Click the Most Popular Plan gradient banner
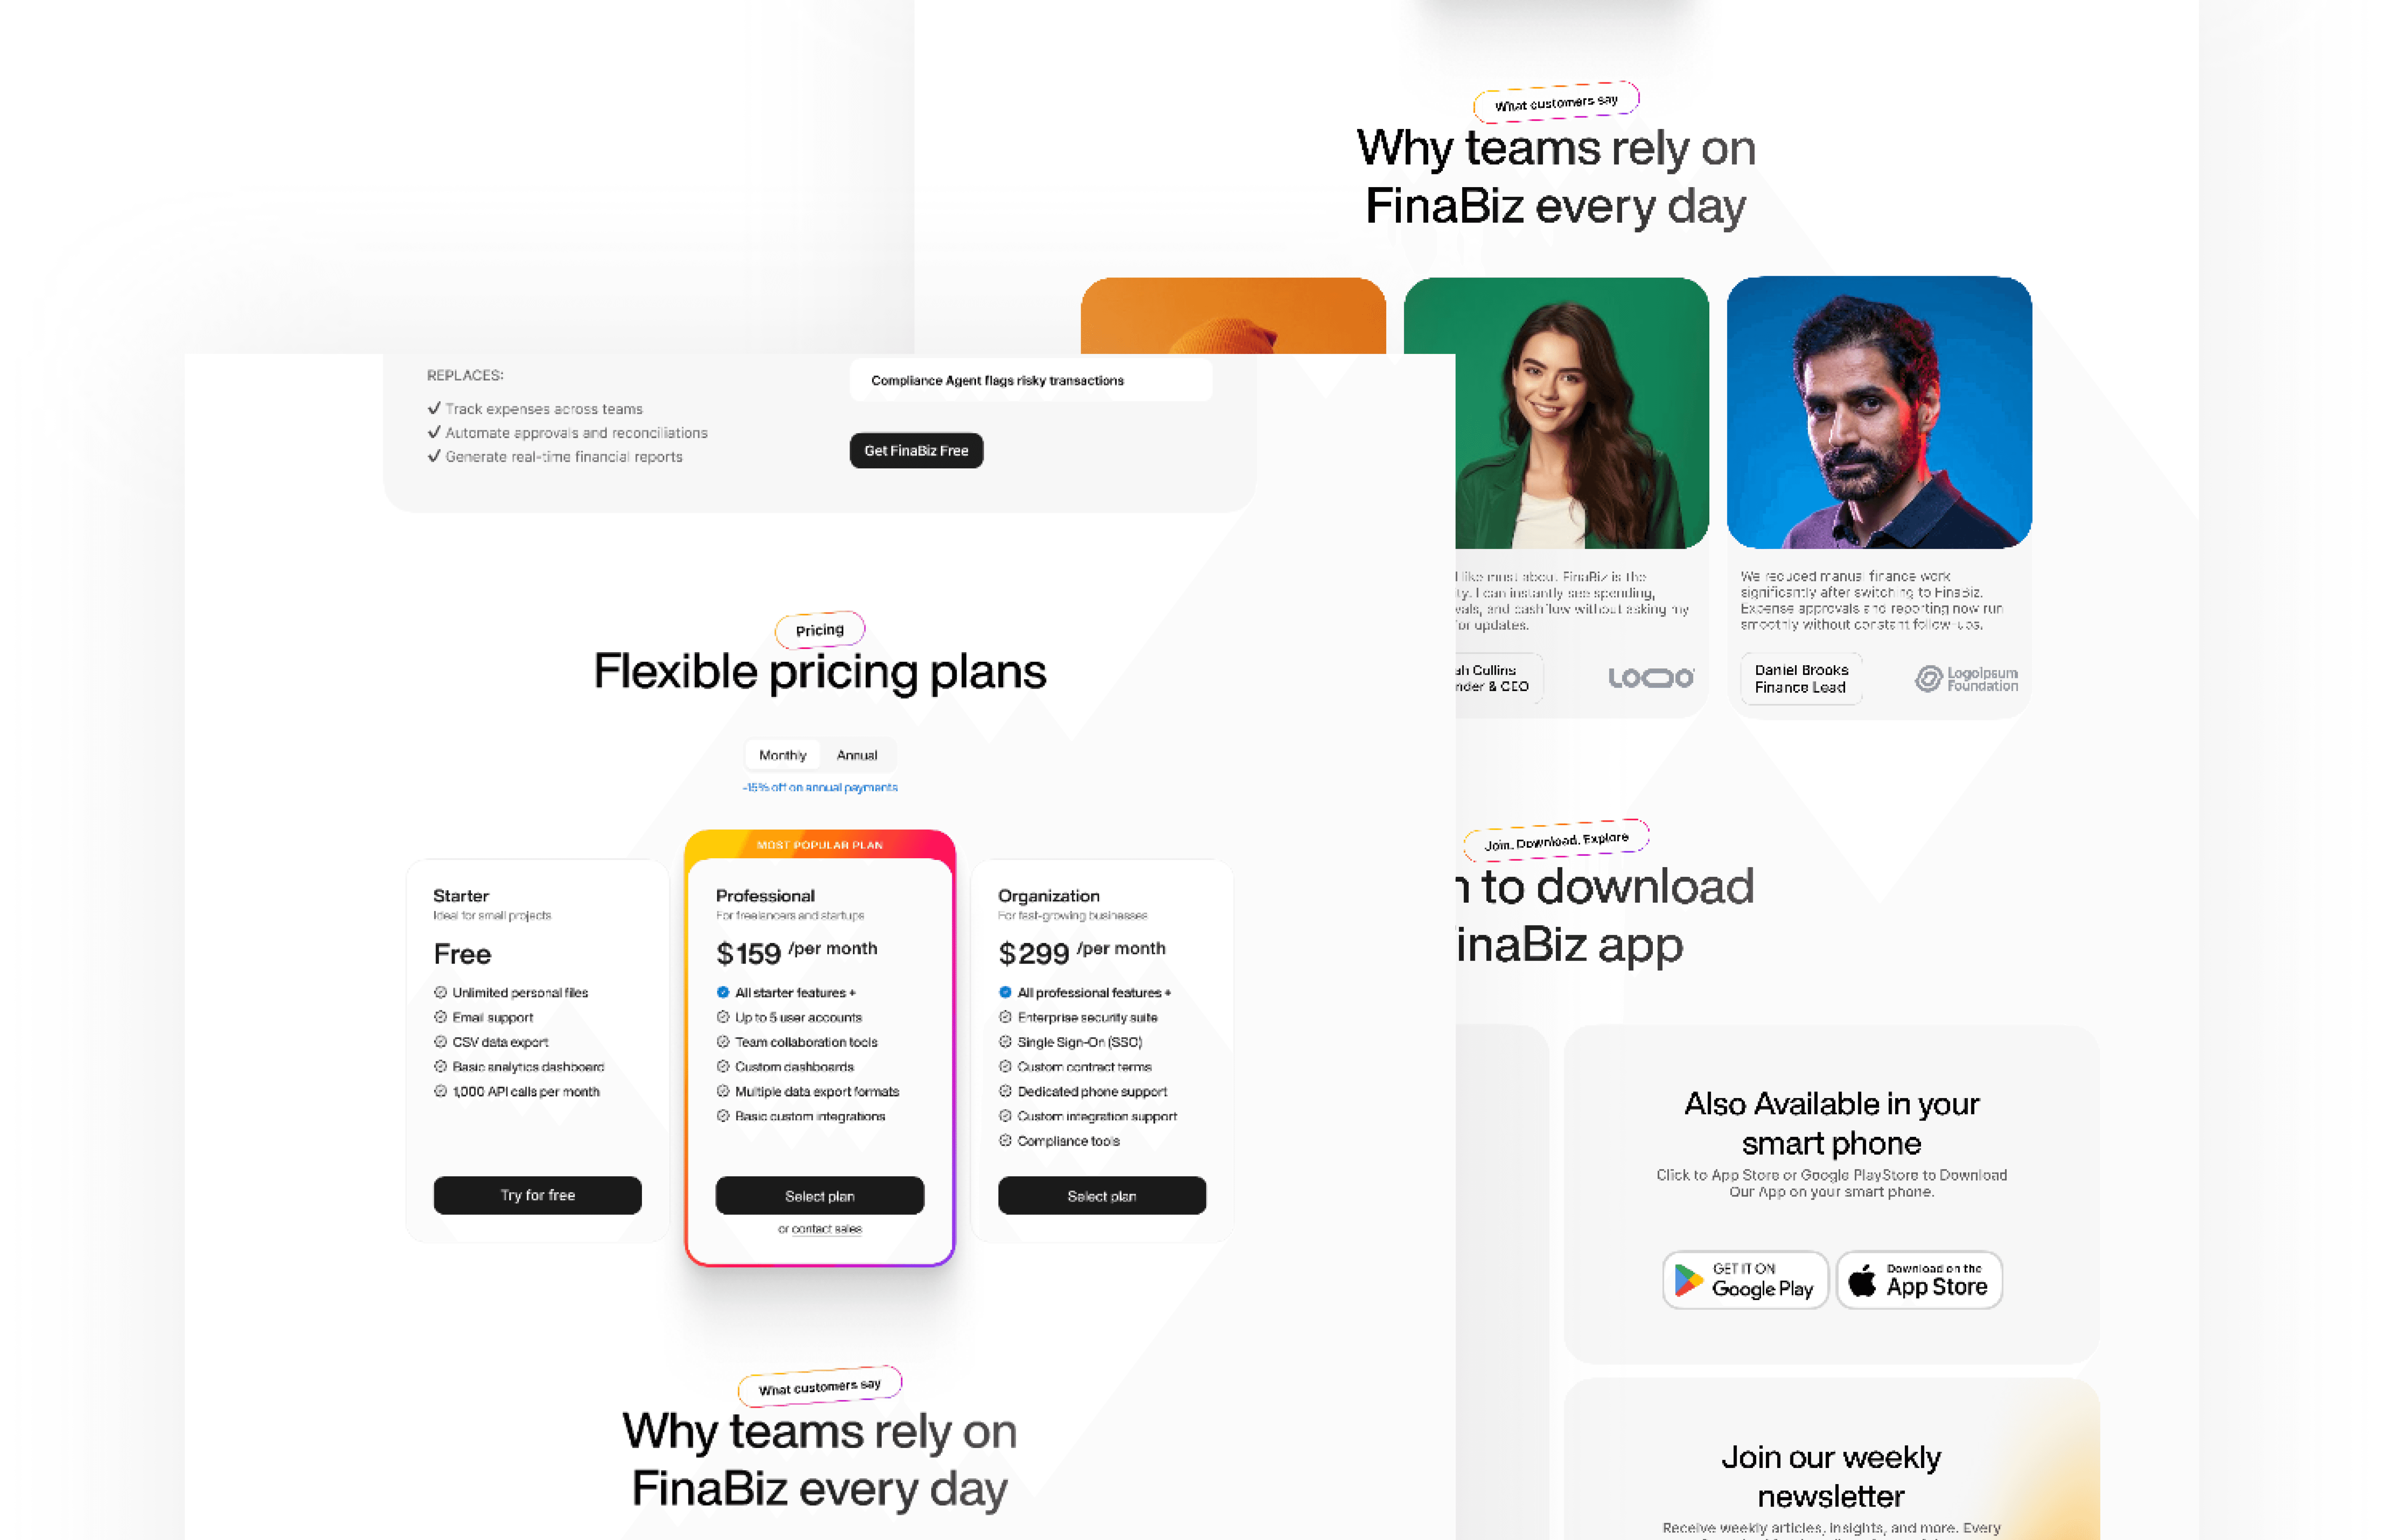Image resolution: width=2383 pixels, height=1540 pixels. (820, 845)
